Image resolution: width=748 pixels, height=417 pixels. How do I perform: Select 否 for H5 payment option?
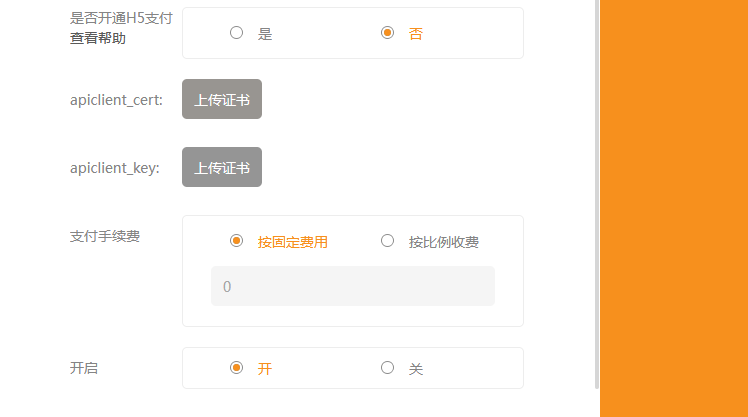[388, 33]
